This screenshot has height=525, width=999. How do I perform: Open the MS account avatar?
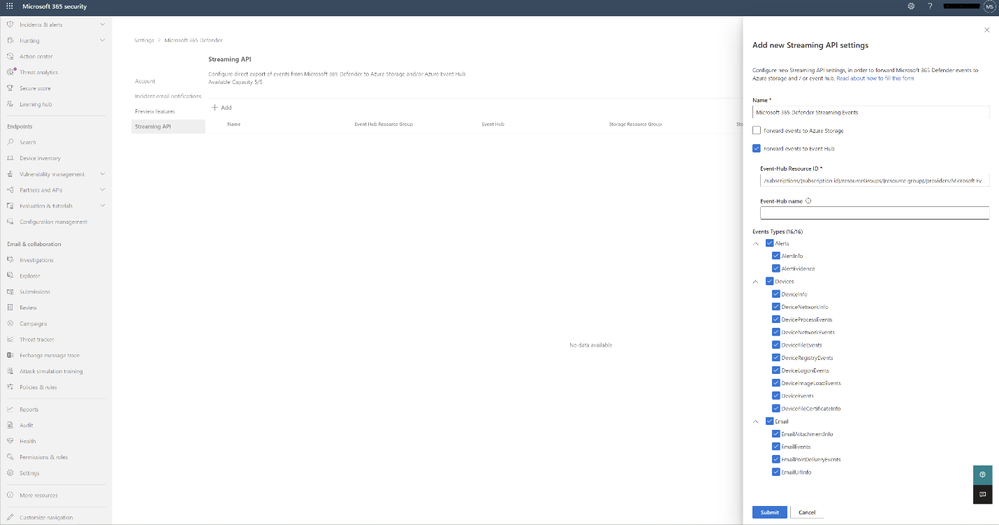point(989,6)
